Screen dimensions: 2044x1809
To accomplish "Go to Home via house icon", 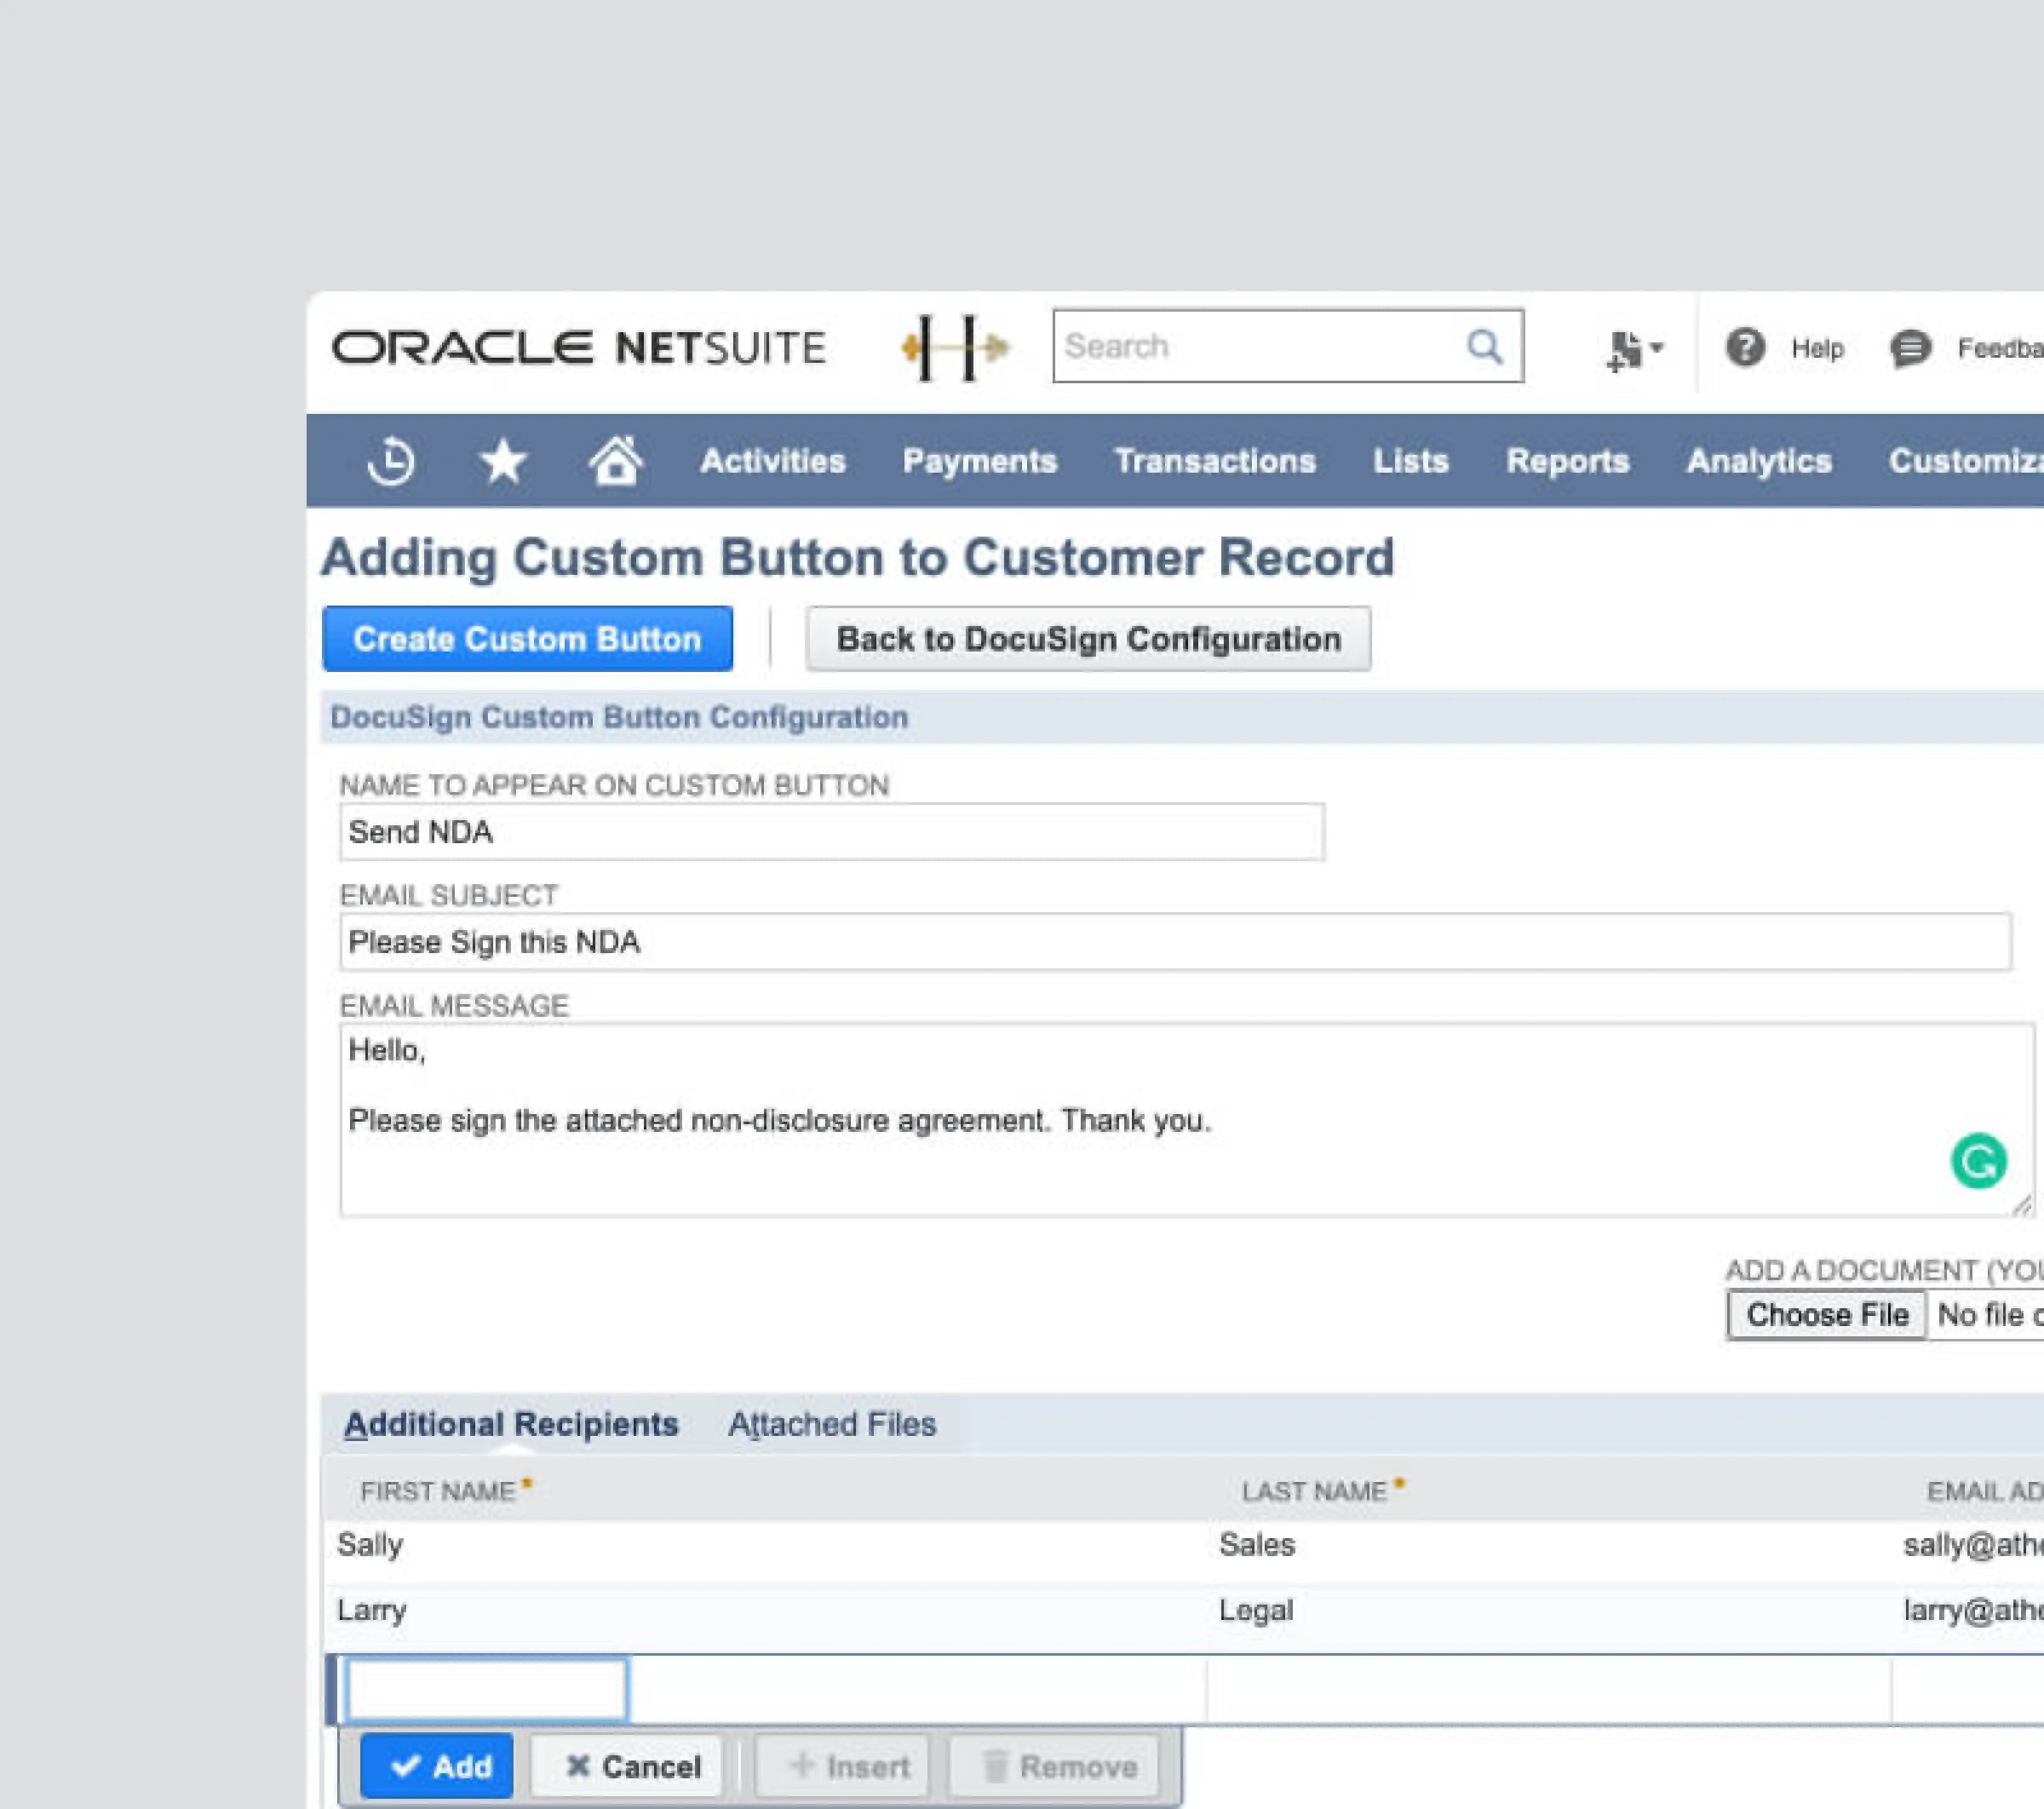I will 615,461.
